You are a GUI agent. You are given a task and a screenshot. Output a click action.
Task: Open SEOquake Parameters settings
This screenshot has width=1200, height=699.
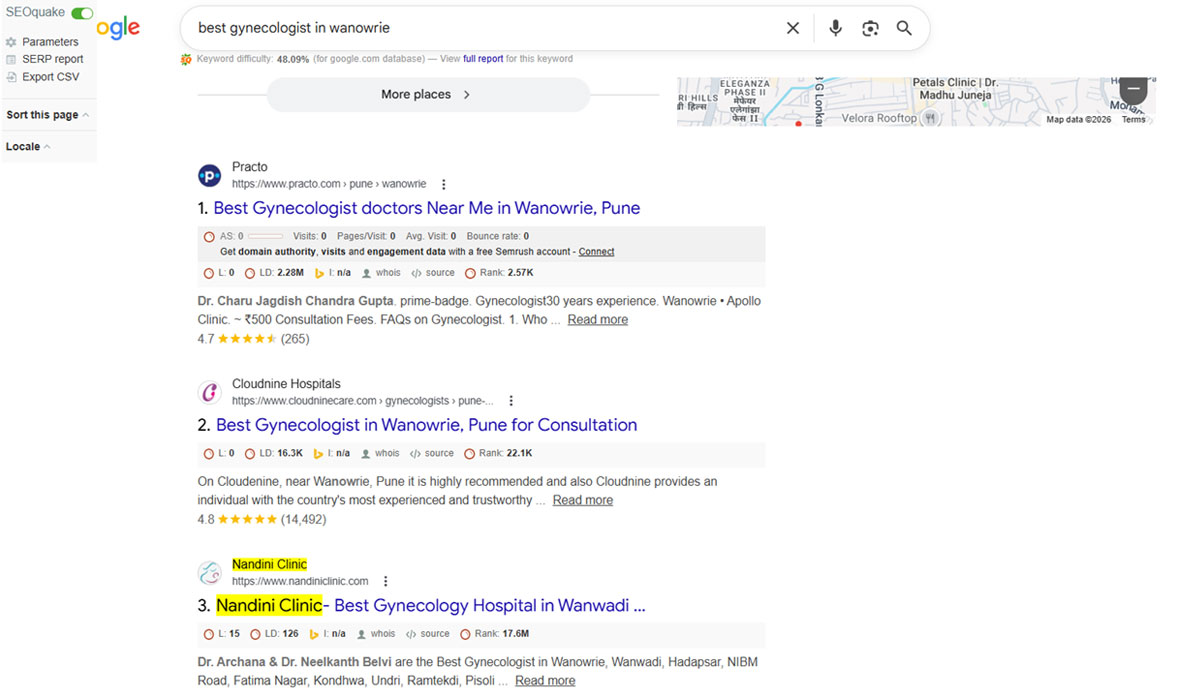50,42
